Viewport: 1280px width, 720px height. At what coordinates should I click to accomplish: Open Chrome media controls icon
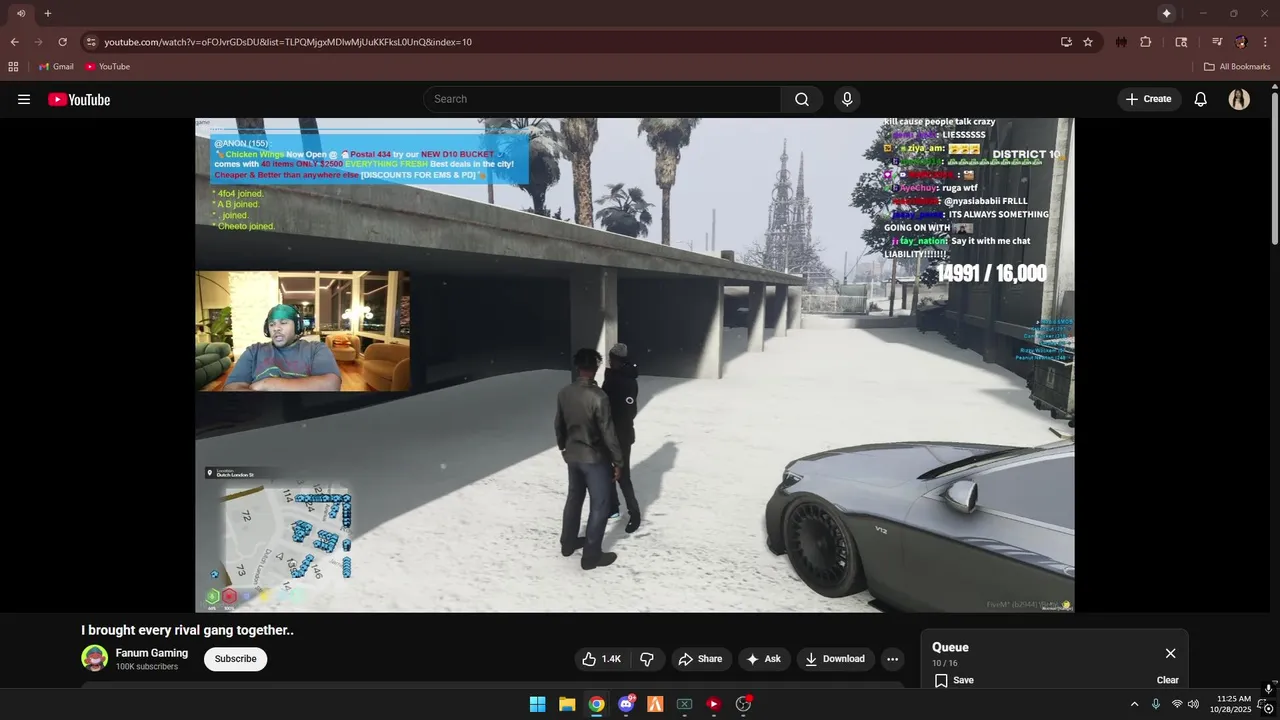point(1216,42)
